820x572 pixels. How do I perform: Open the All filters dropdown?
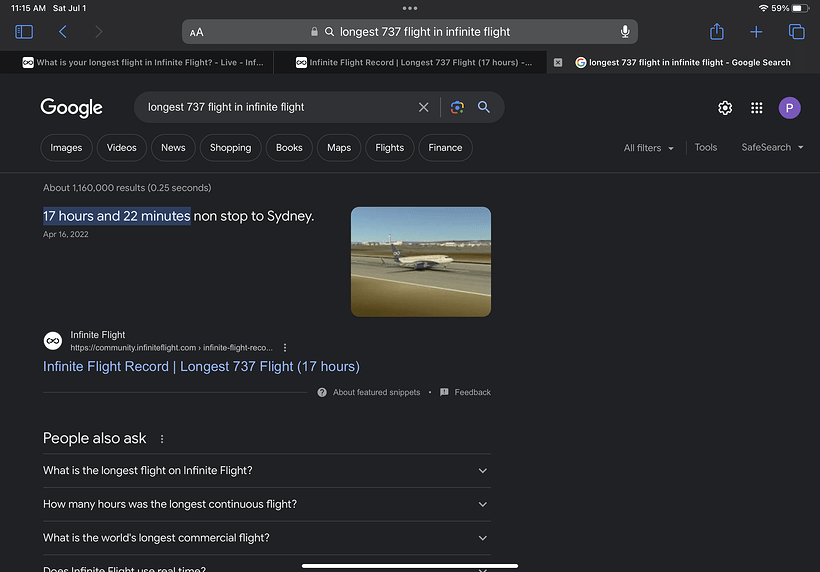[648, 148]
